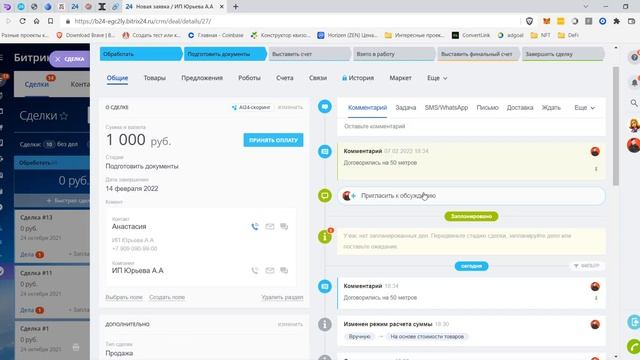Screen dimensions: 640x360
Task: Select the Письмо tab in timeline
Action: tap(487, 108)
